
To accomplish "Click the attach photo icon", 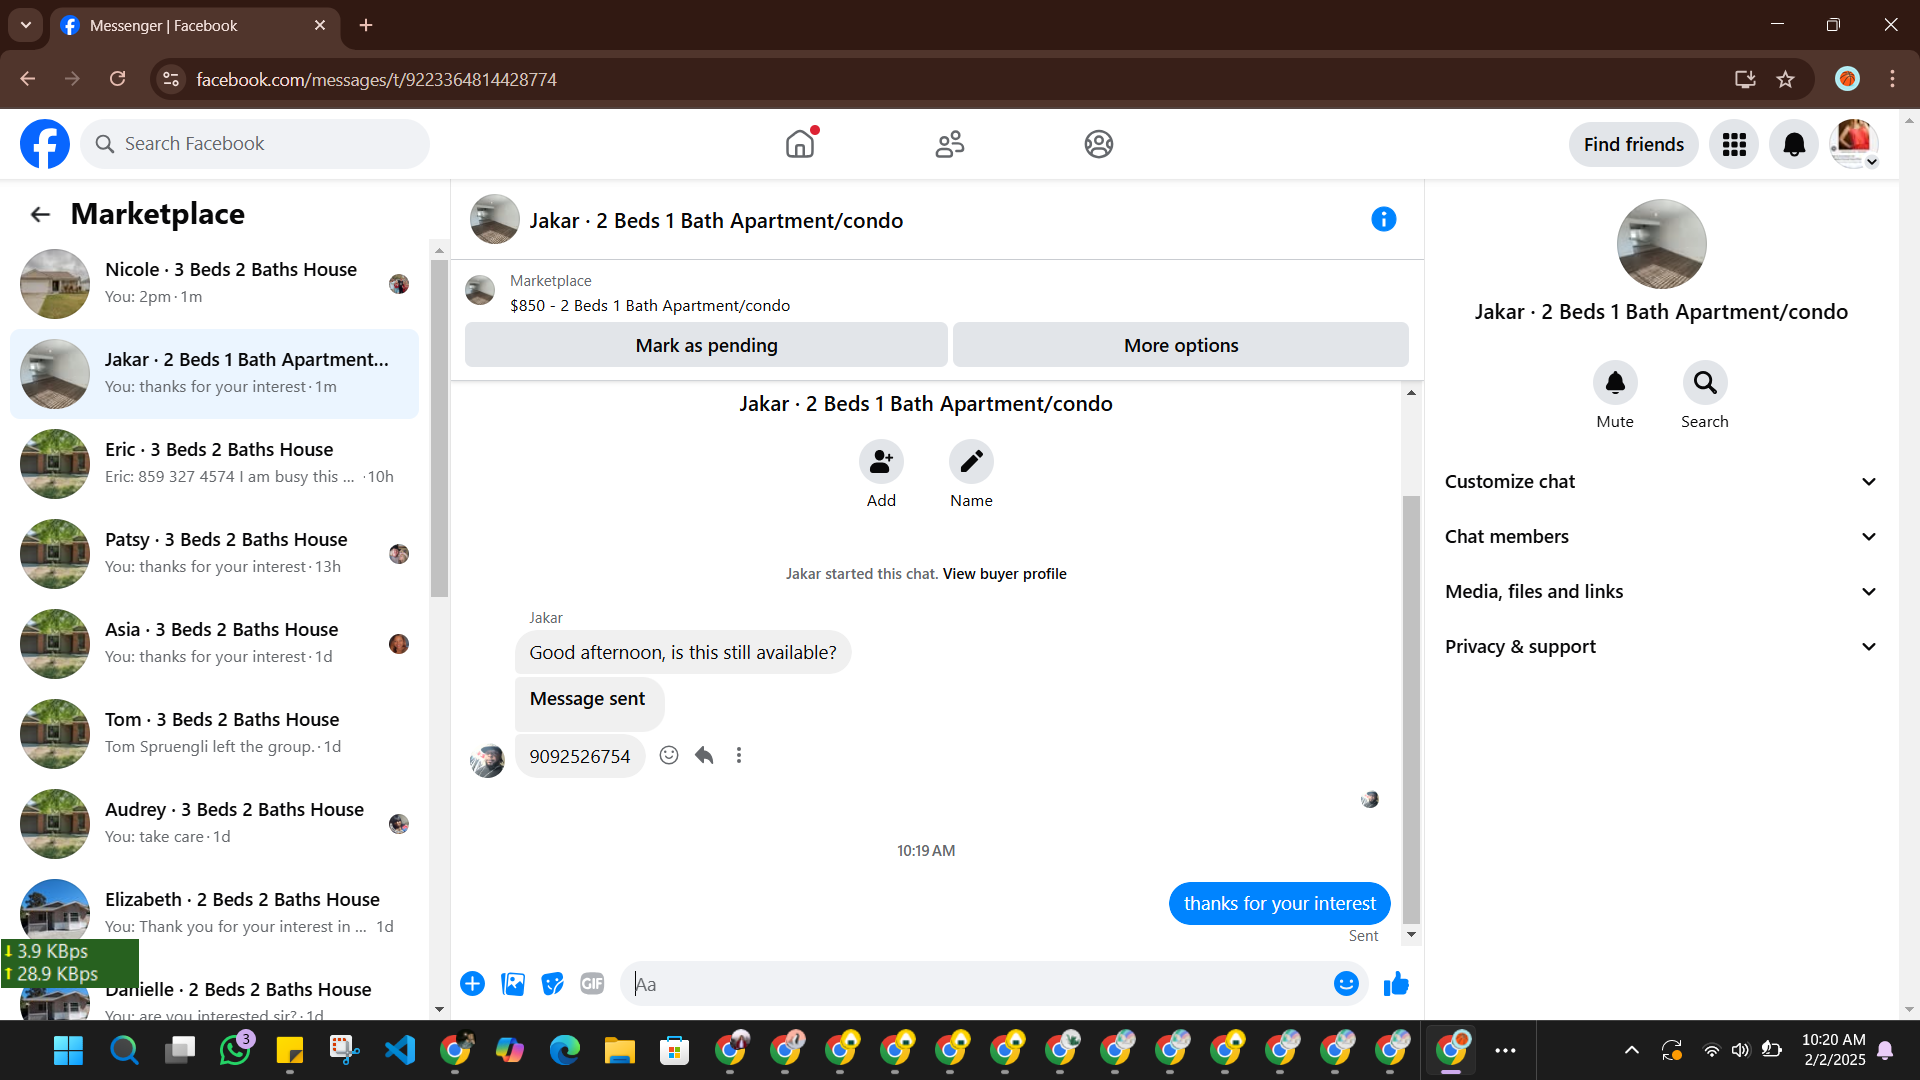I will [x=513, y=984].
